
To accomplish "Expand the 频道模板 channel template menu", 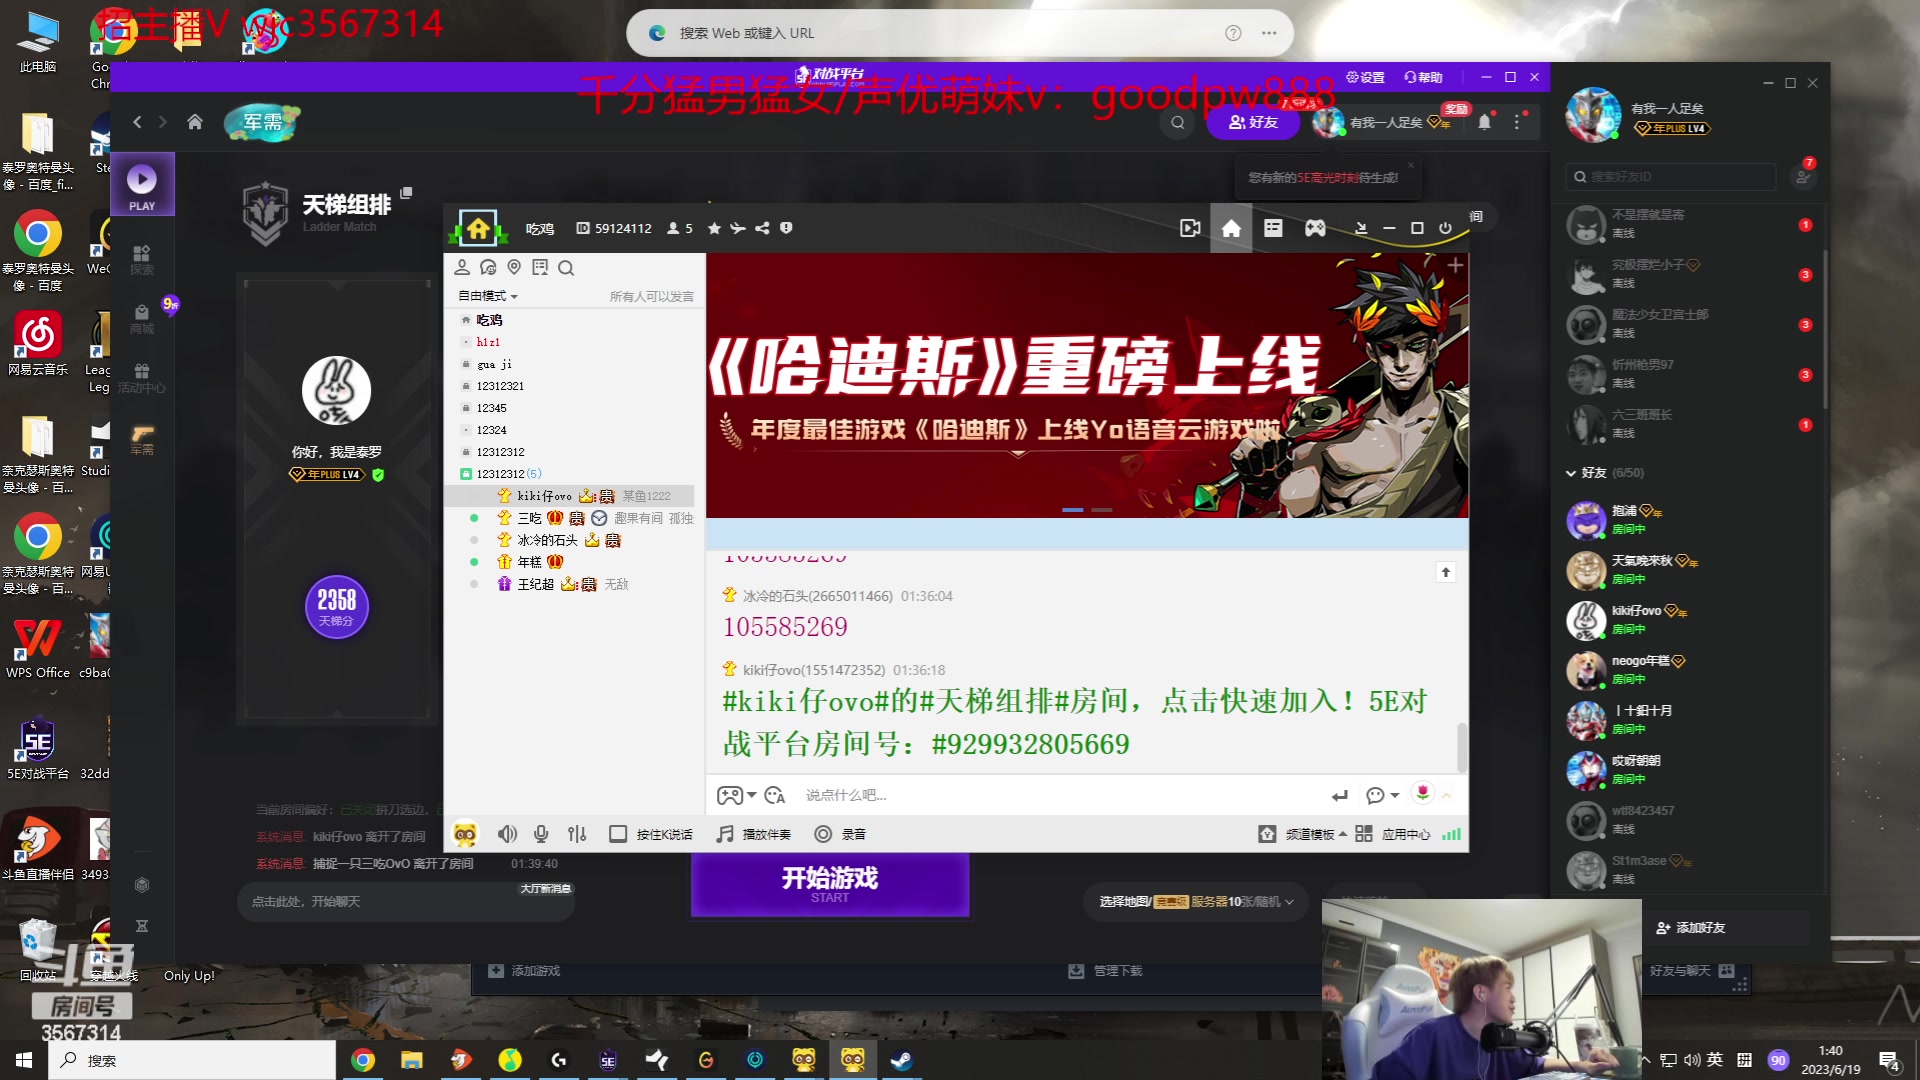I will (x=1302, y=834).
